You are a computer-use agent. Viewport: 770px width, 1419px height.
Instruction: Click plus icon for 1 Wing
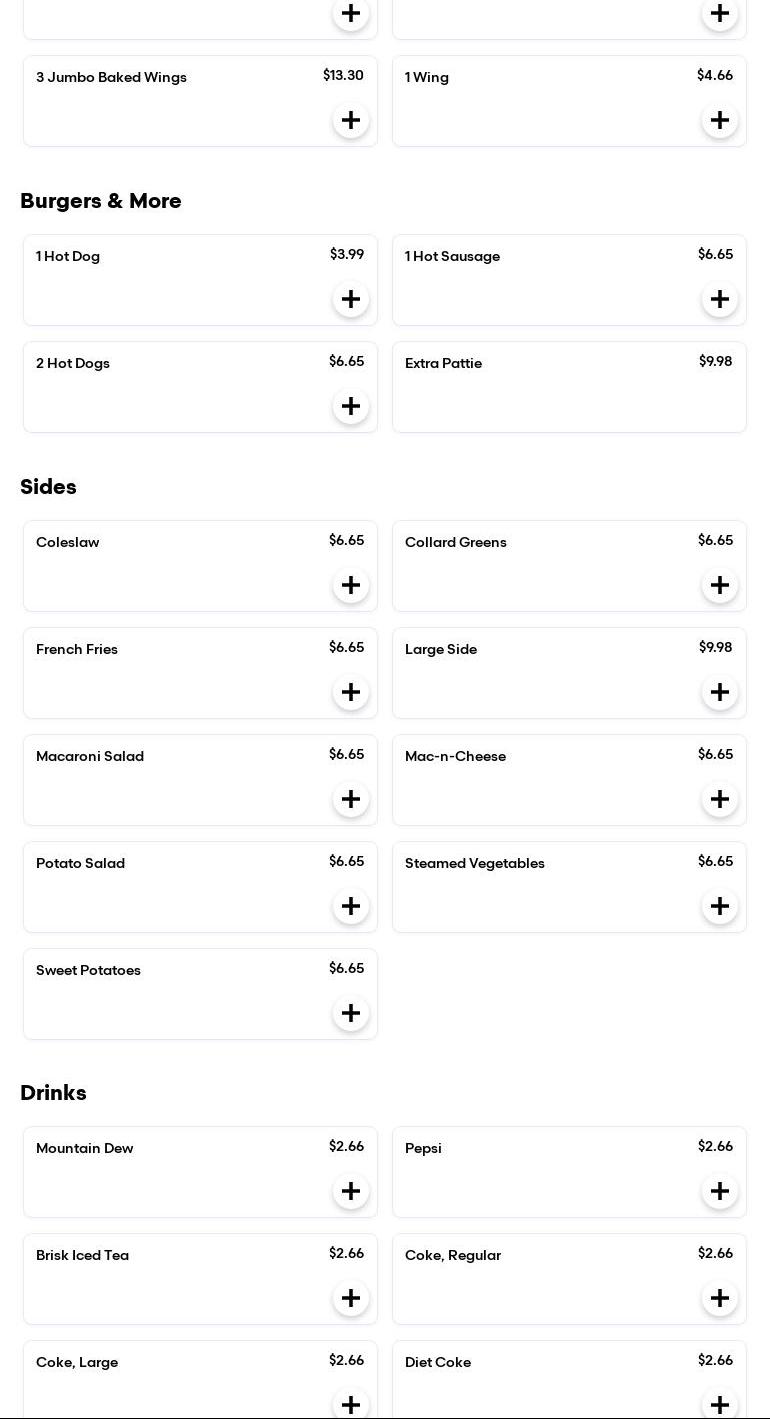click(x=720, y=120)
